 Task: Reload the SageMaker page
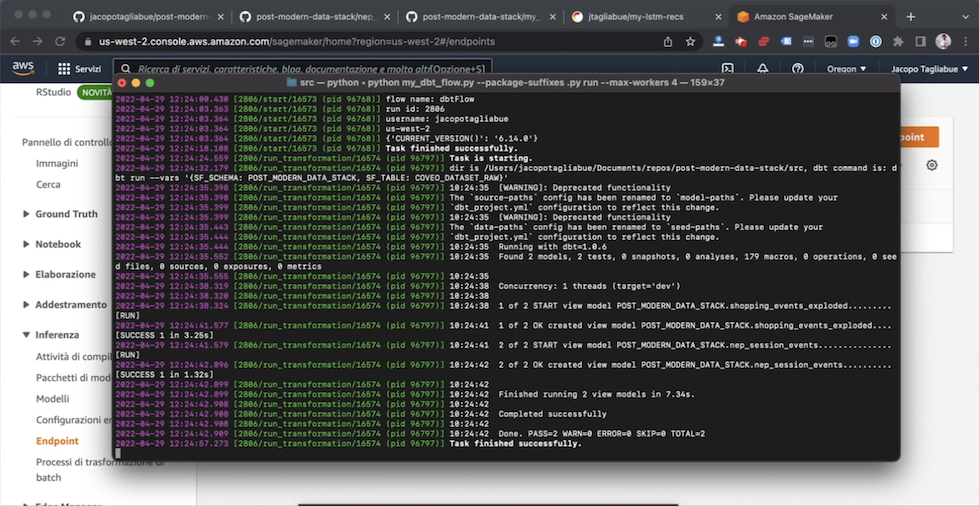point(60,41)
